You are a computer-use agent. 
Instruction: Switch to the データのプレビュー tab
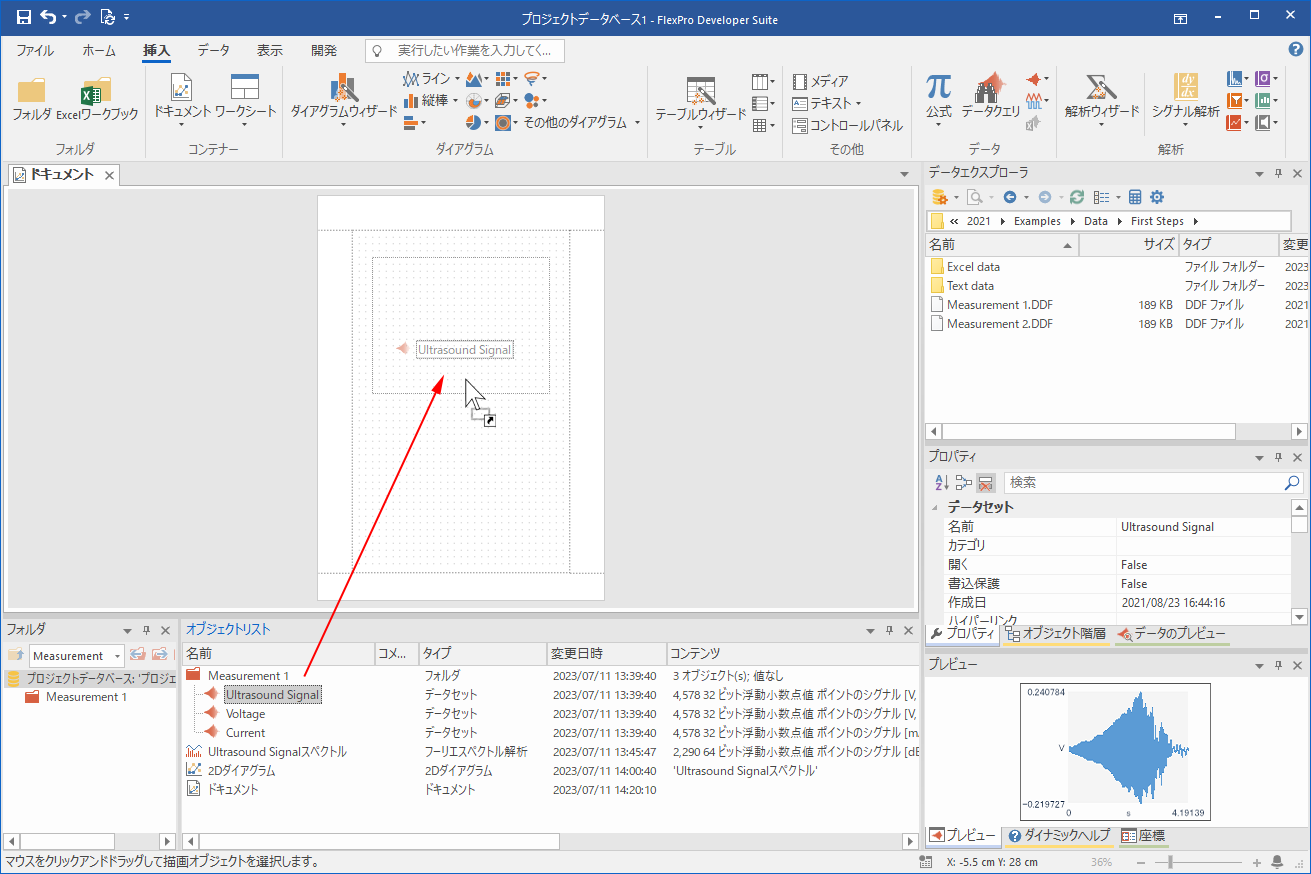tap(1170, 633)
